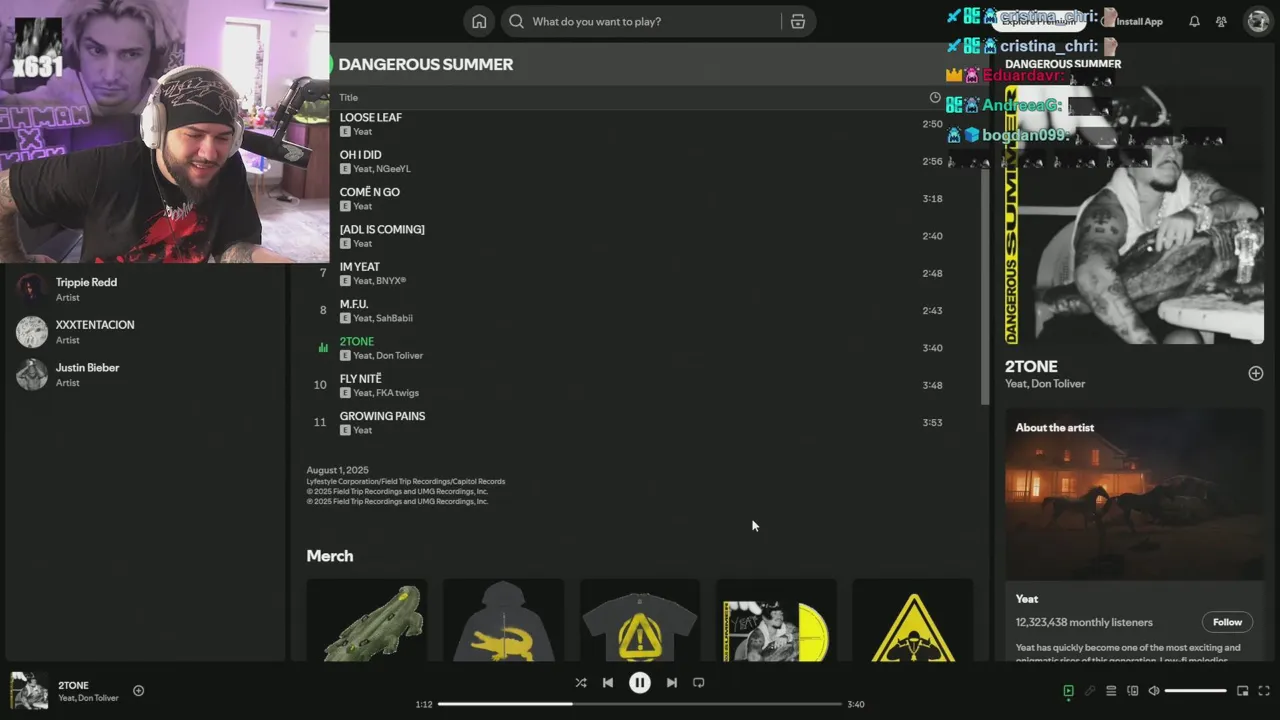Image resolution: width=1280 pixels, height=720 pixels.
Task: Click the clock duration column header
Action: click(x=935, y=97)
